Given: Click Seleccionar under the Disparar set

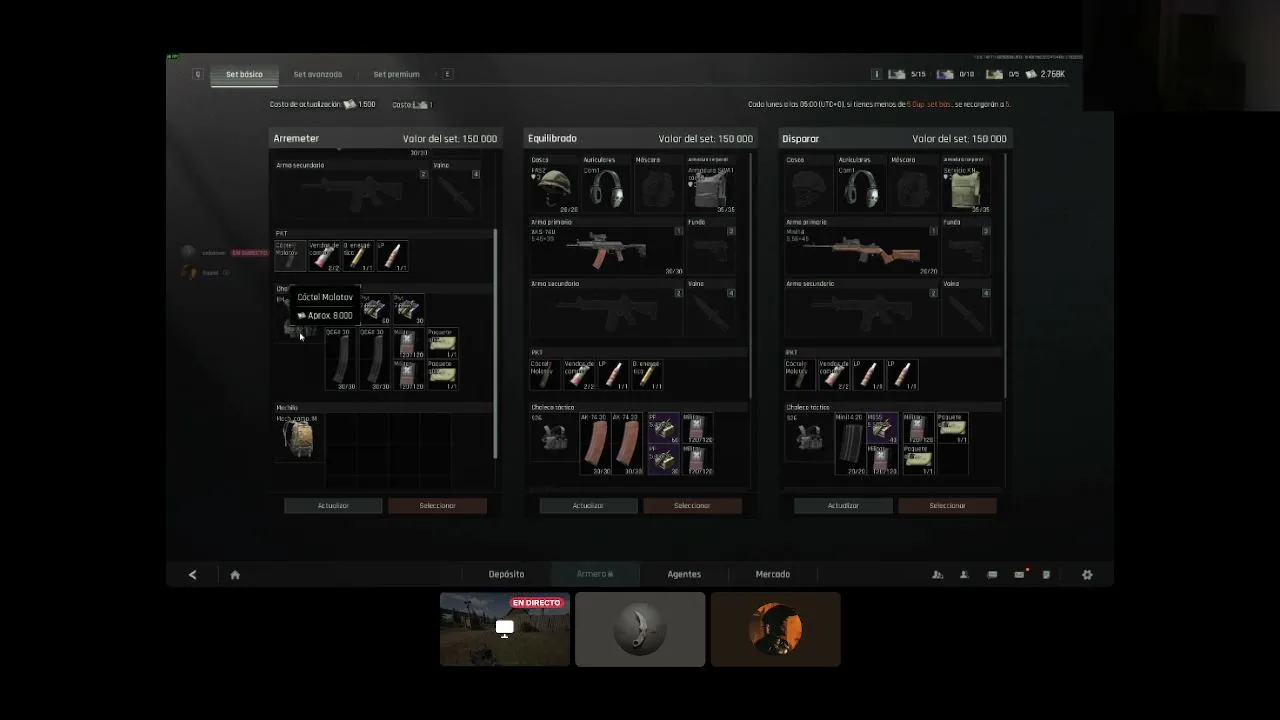Looking at the screenshot, I should 947,506.
